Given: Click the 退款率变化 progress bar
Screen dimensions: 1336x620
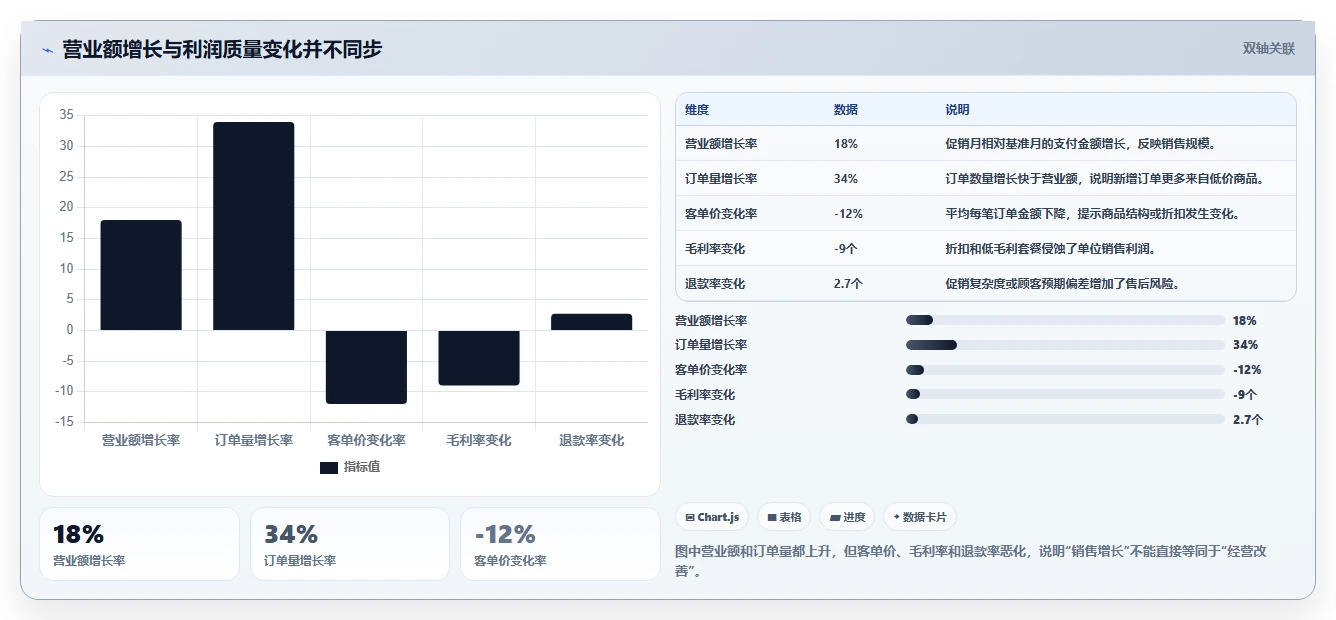Looking at the screenshot, I should [1065, 419].
